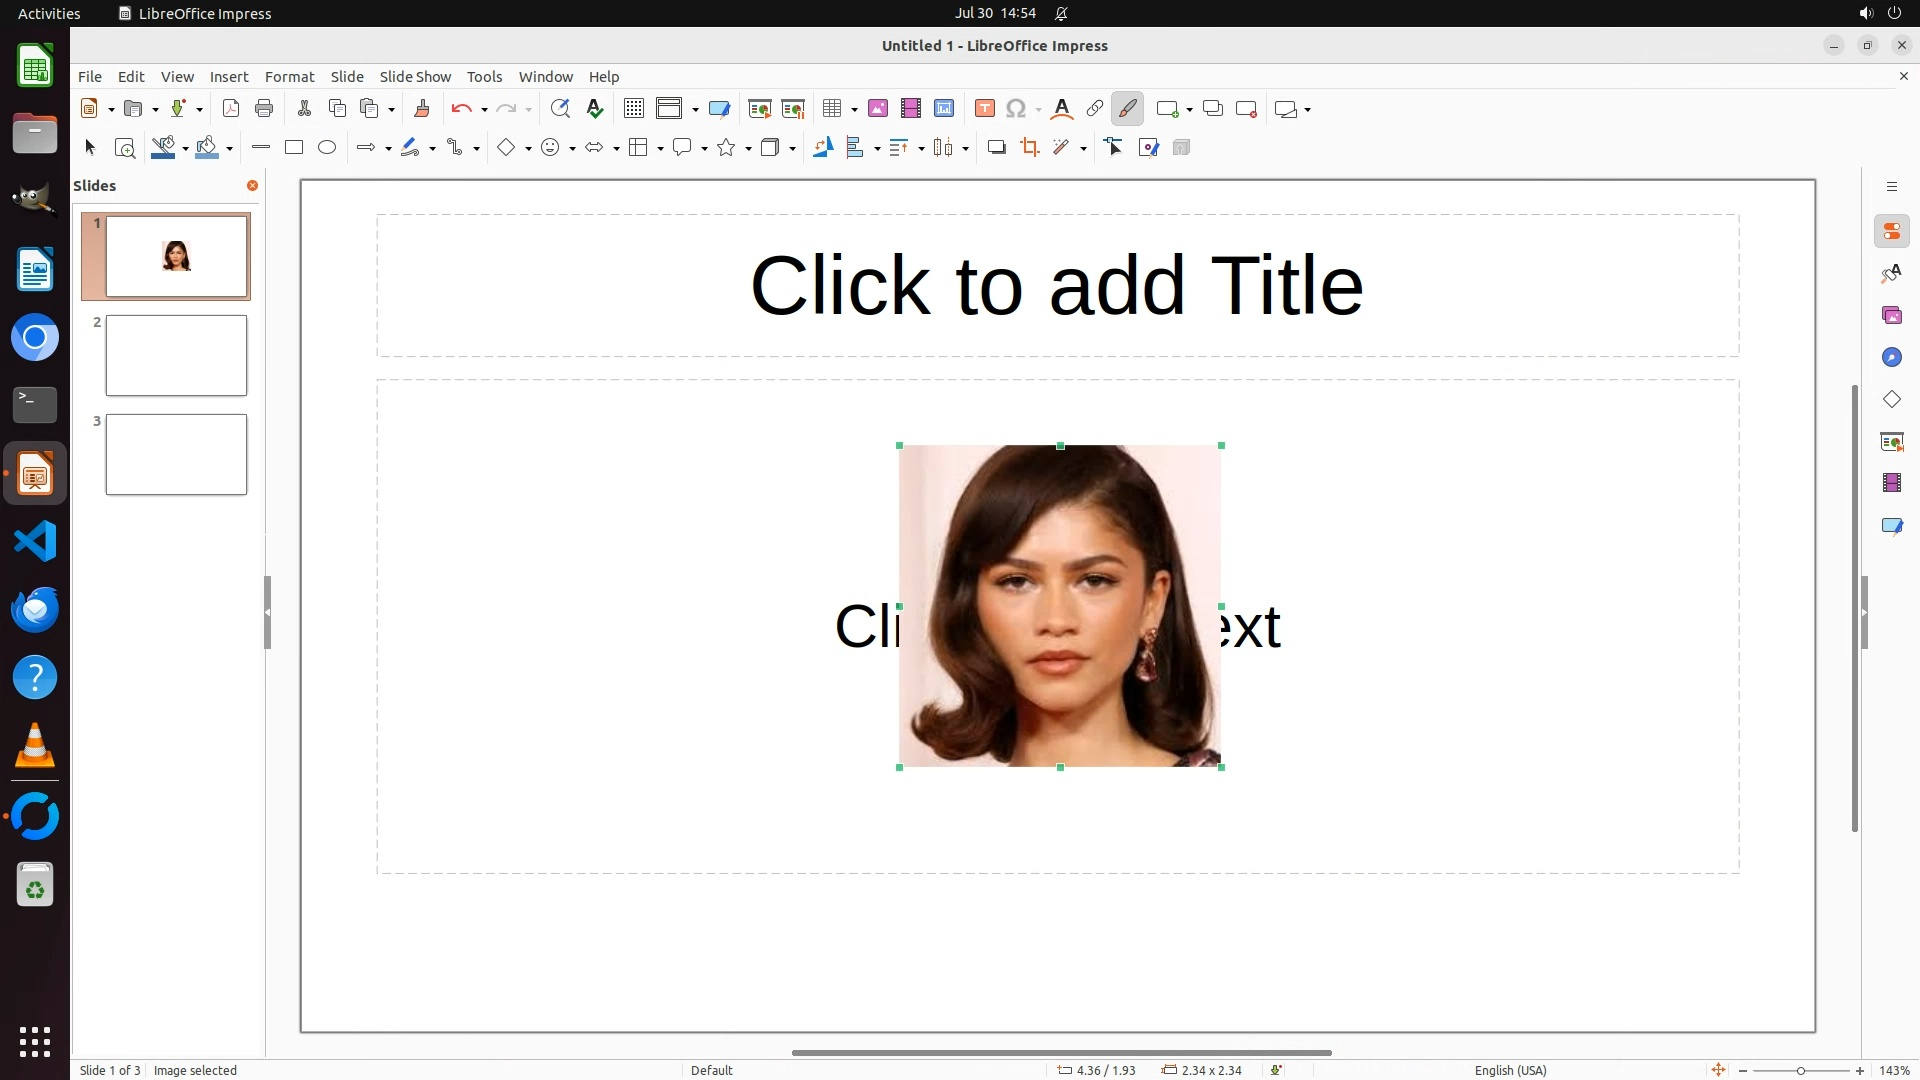Click English (USA) language in status bar
Screen dimensions: 1920x1080
(1510, 1070)
